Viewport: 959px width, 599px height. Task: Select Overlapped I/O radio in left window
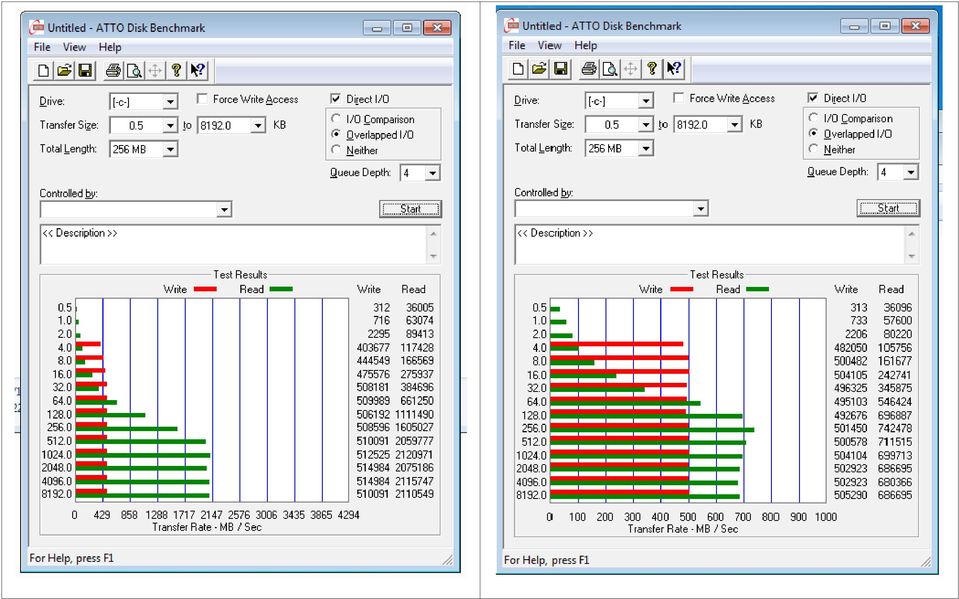(336, 134)
